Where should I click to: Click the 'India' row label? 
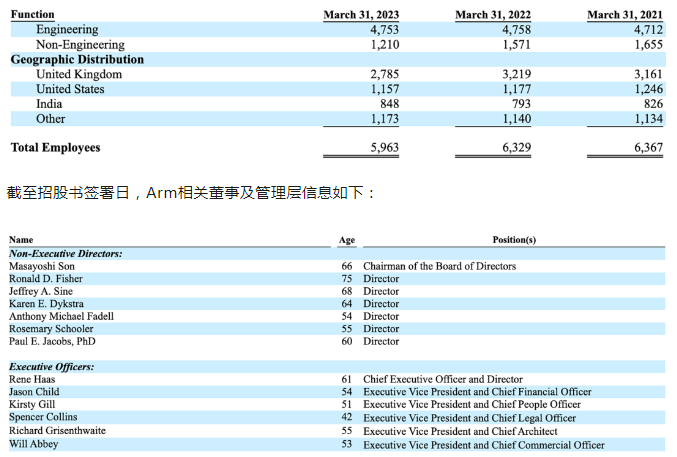pyautogui.click(x=49, y=104)
